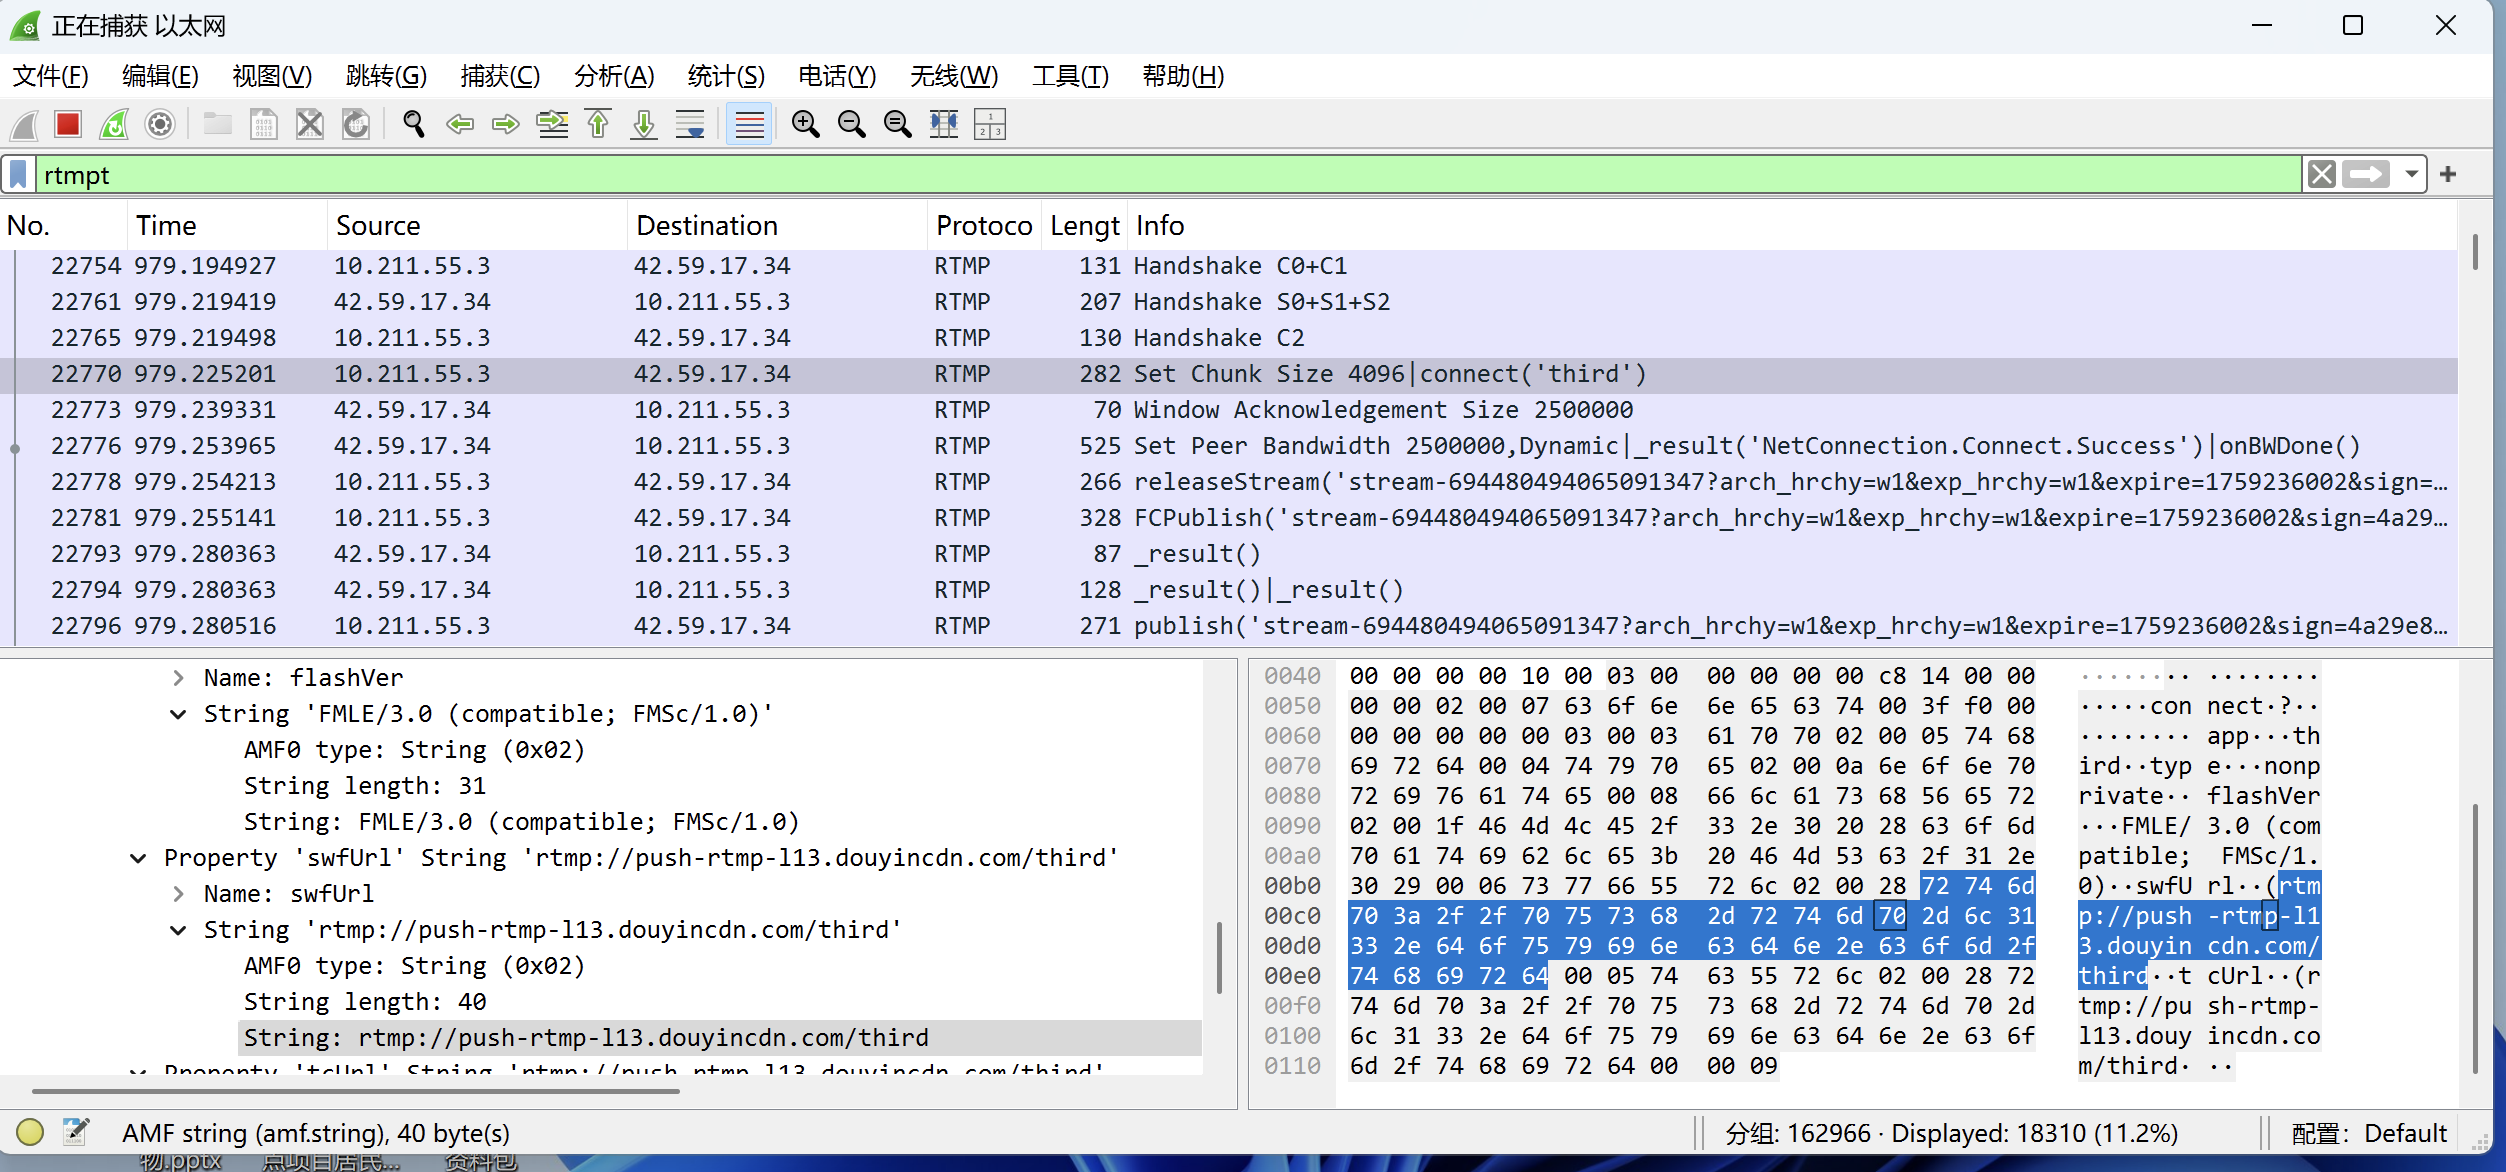This screenshot has height=1172, width=2506.
Task: Go to the first packet
Action: pos(598,124)
